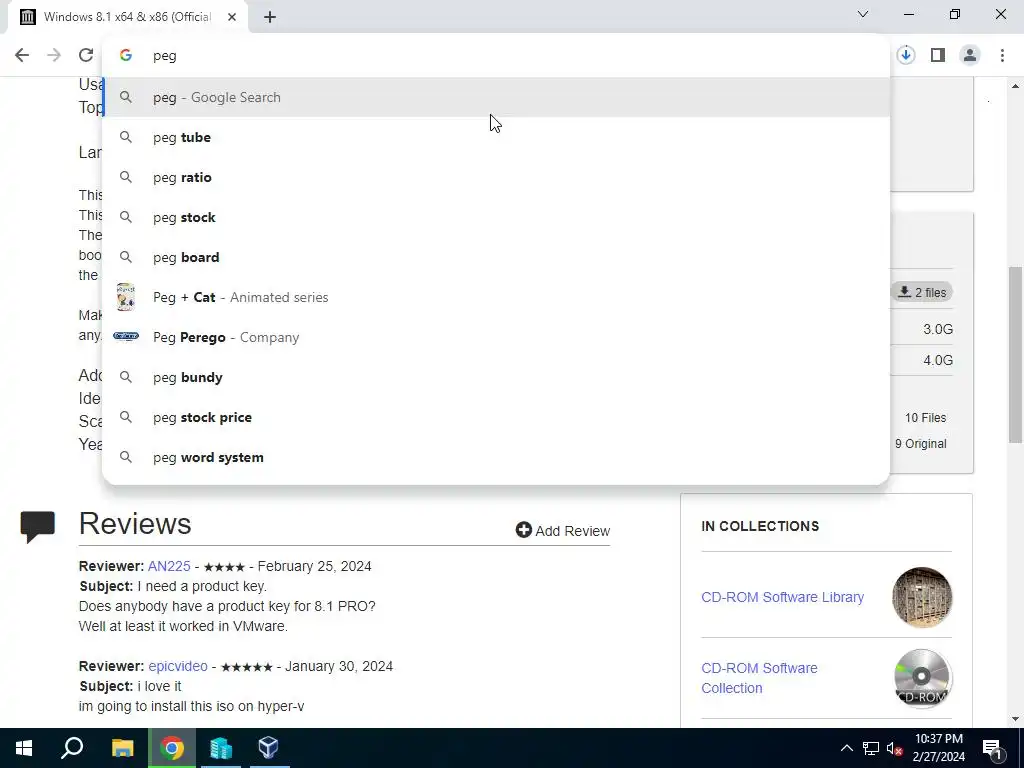Select 'Peg Perego' company suggestion
Screen dimensions: 1024x768
pos(496,337)
